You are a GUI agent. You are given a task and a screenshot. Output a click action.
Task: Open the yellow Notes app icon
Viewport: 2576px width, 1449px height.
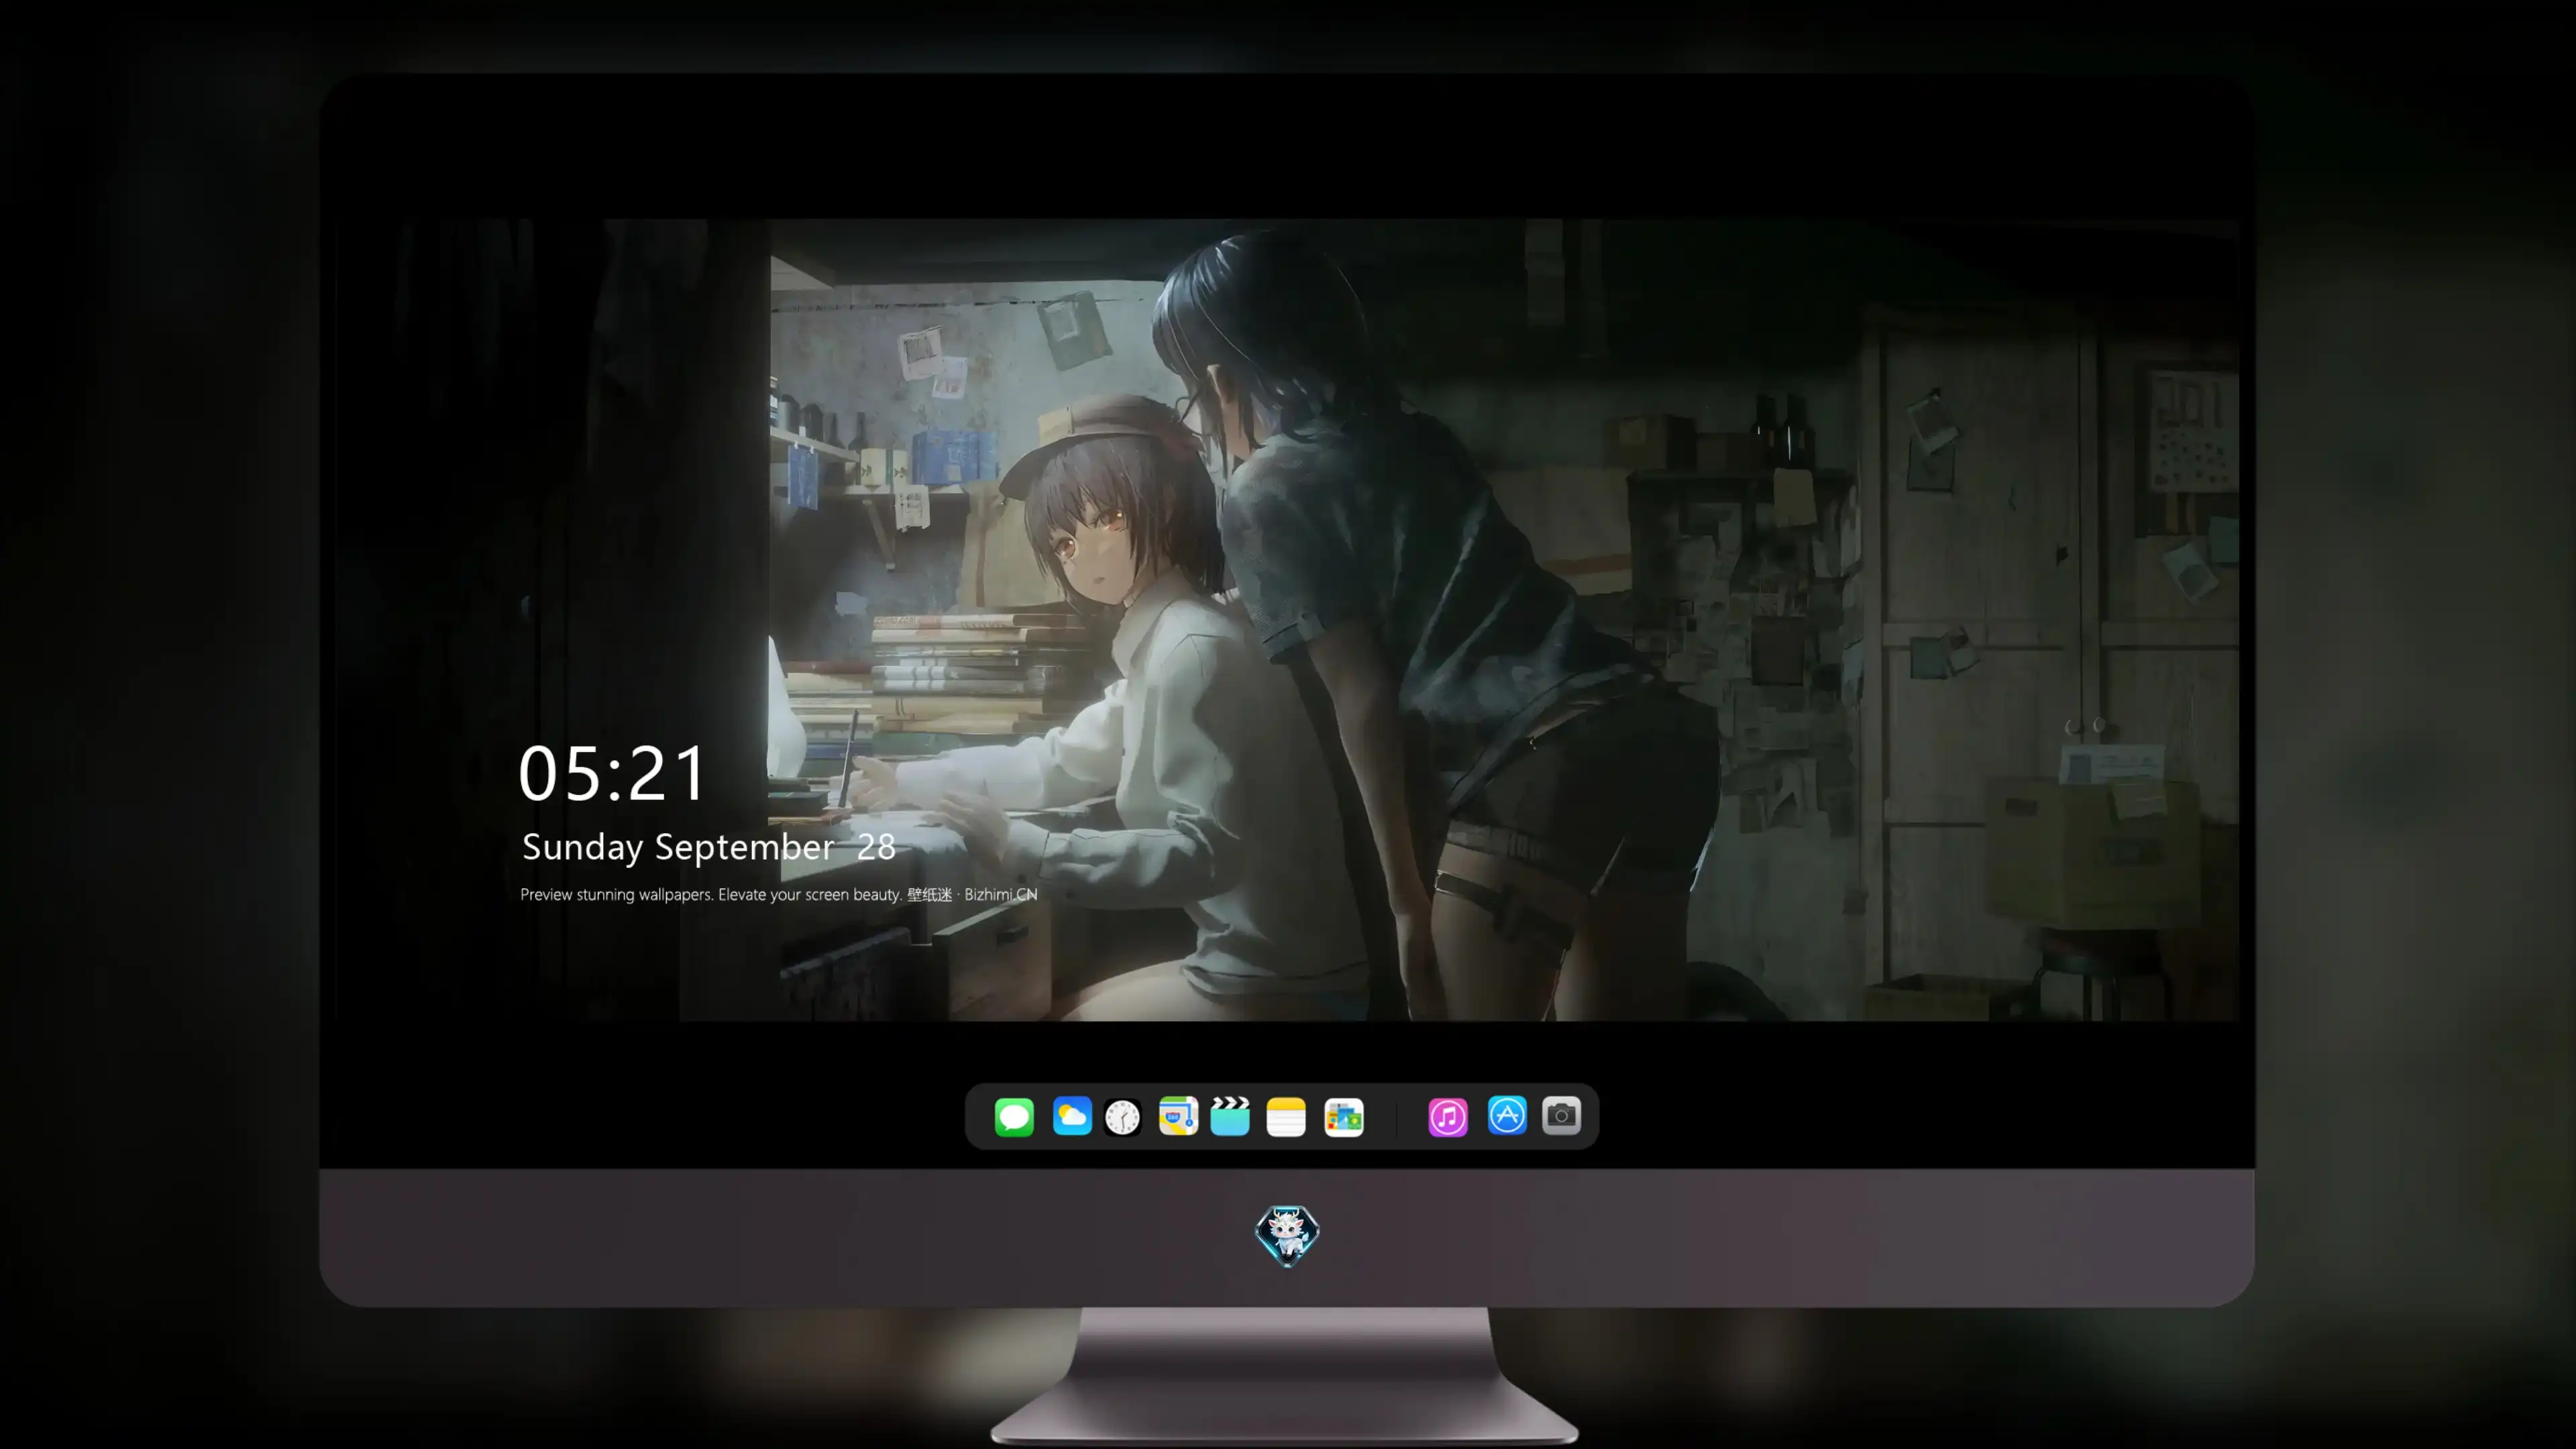(x=1286, y=1116)
